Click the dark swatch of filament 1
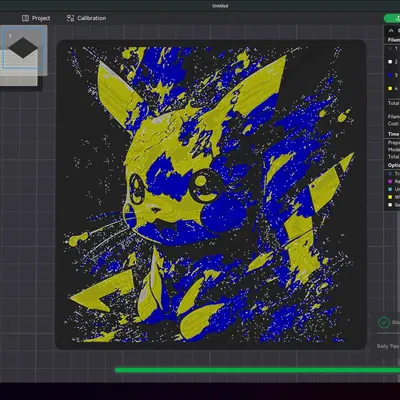Viewport: 400px width, 400px height. (390, 49)
